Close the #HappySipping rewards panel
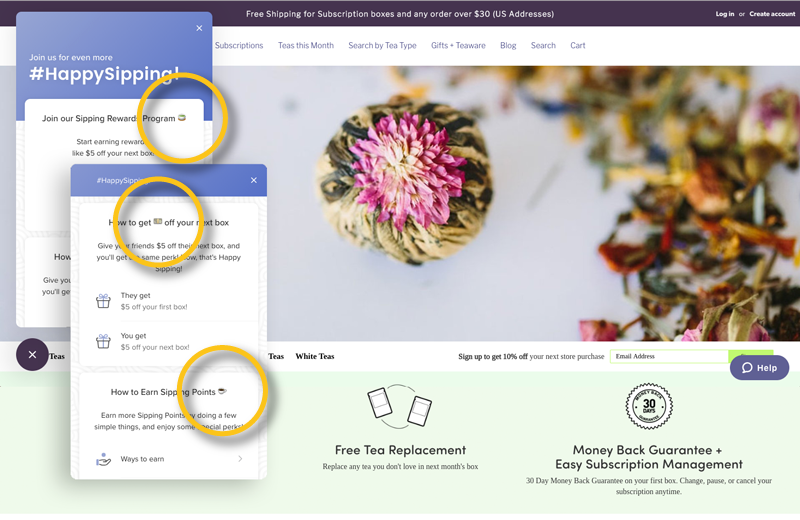This screenshot has height=520, width=800. pyautogui.click(x=199, y=28)
